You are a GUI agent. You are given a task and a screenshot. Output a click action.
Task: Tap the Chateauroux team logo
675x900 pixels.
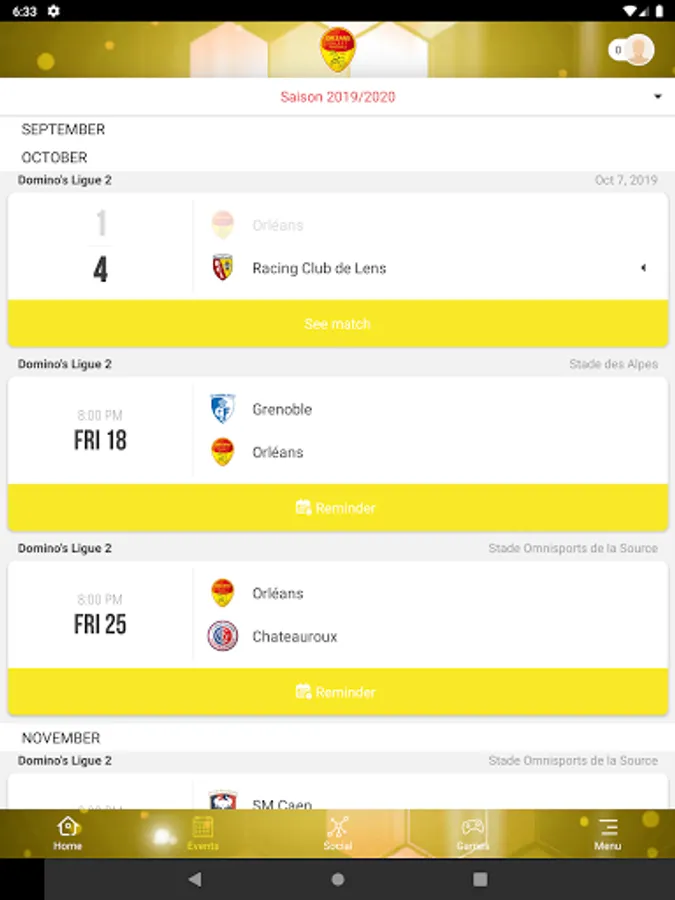223,636
